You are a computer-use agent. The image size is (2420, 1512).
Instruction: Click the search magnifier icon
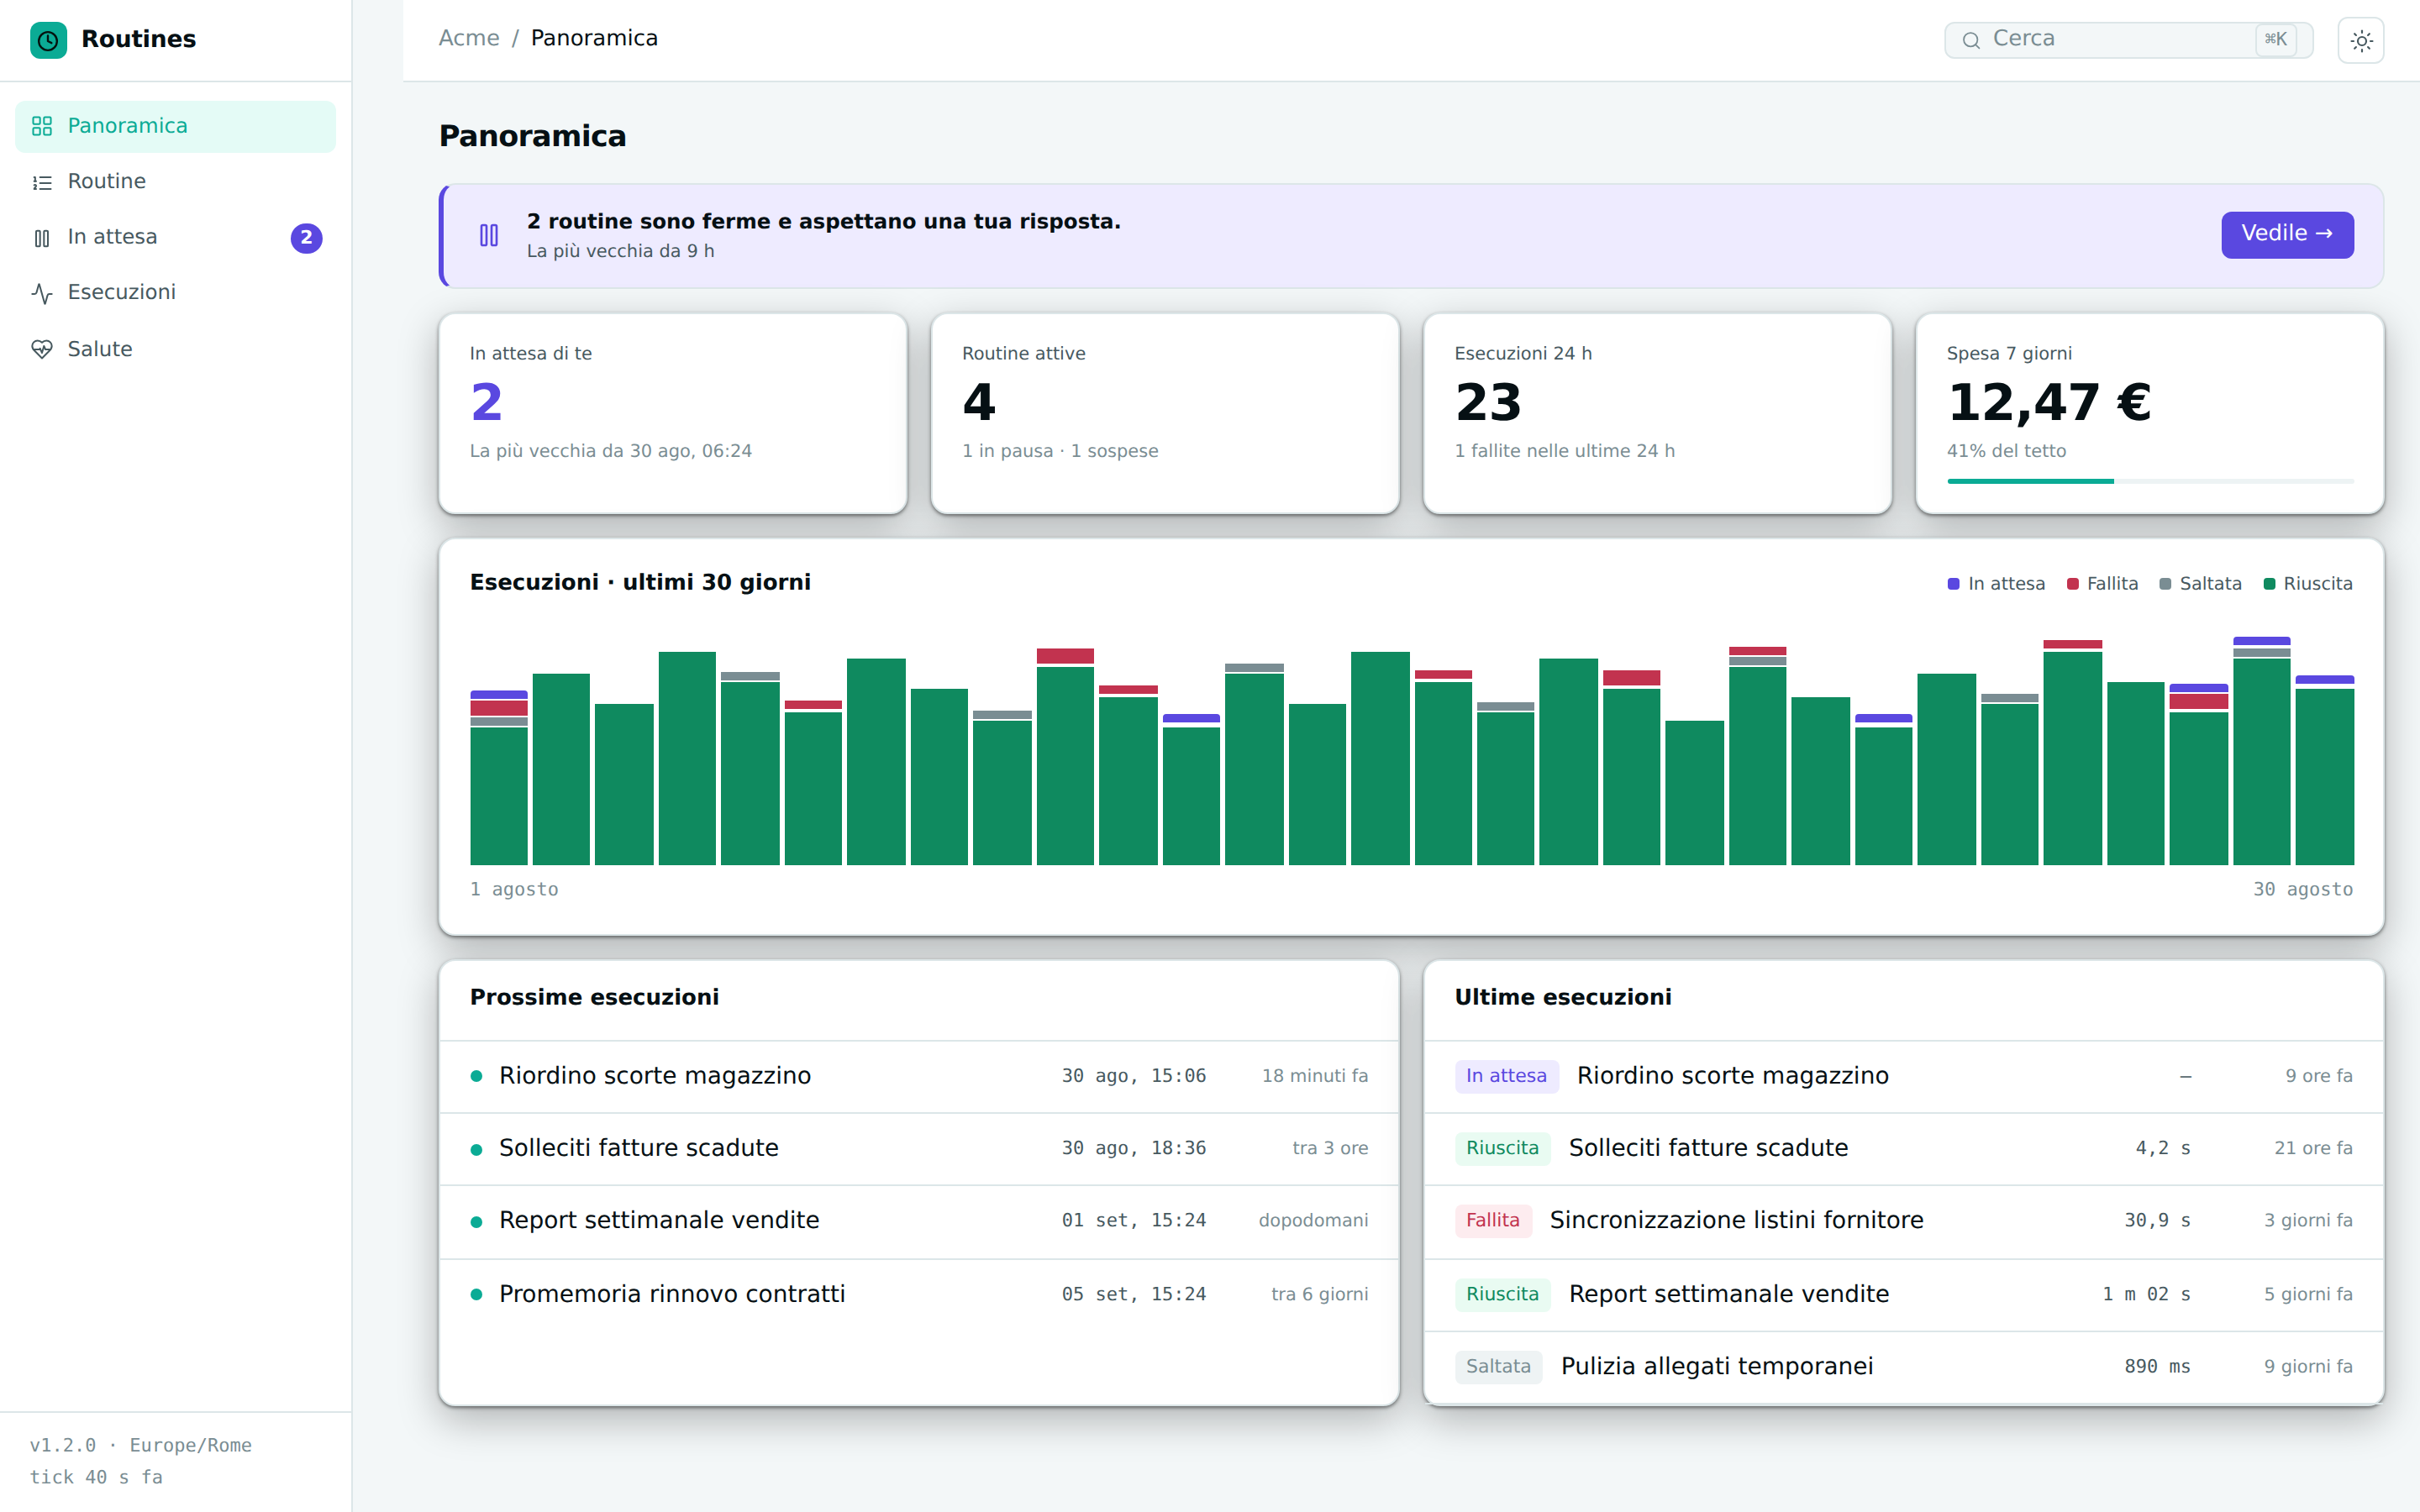tap(1971, 40)
